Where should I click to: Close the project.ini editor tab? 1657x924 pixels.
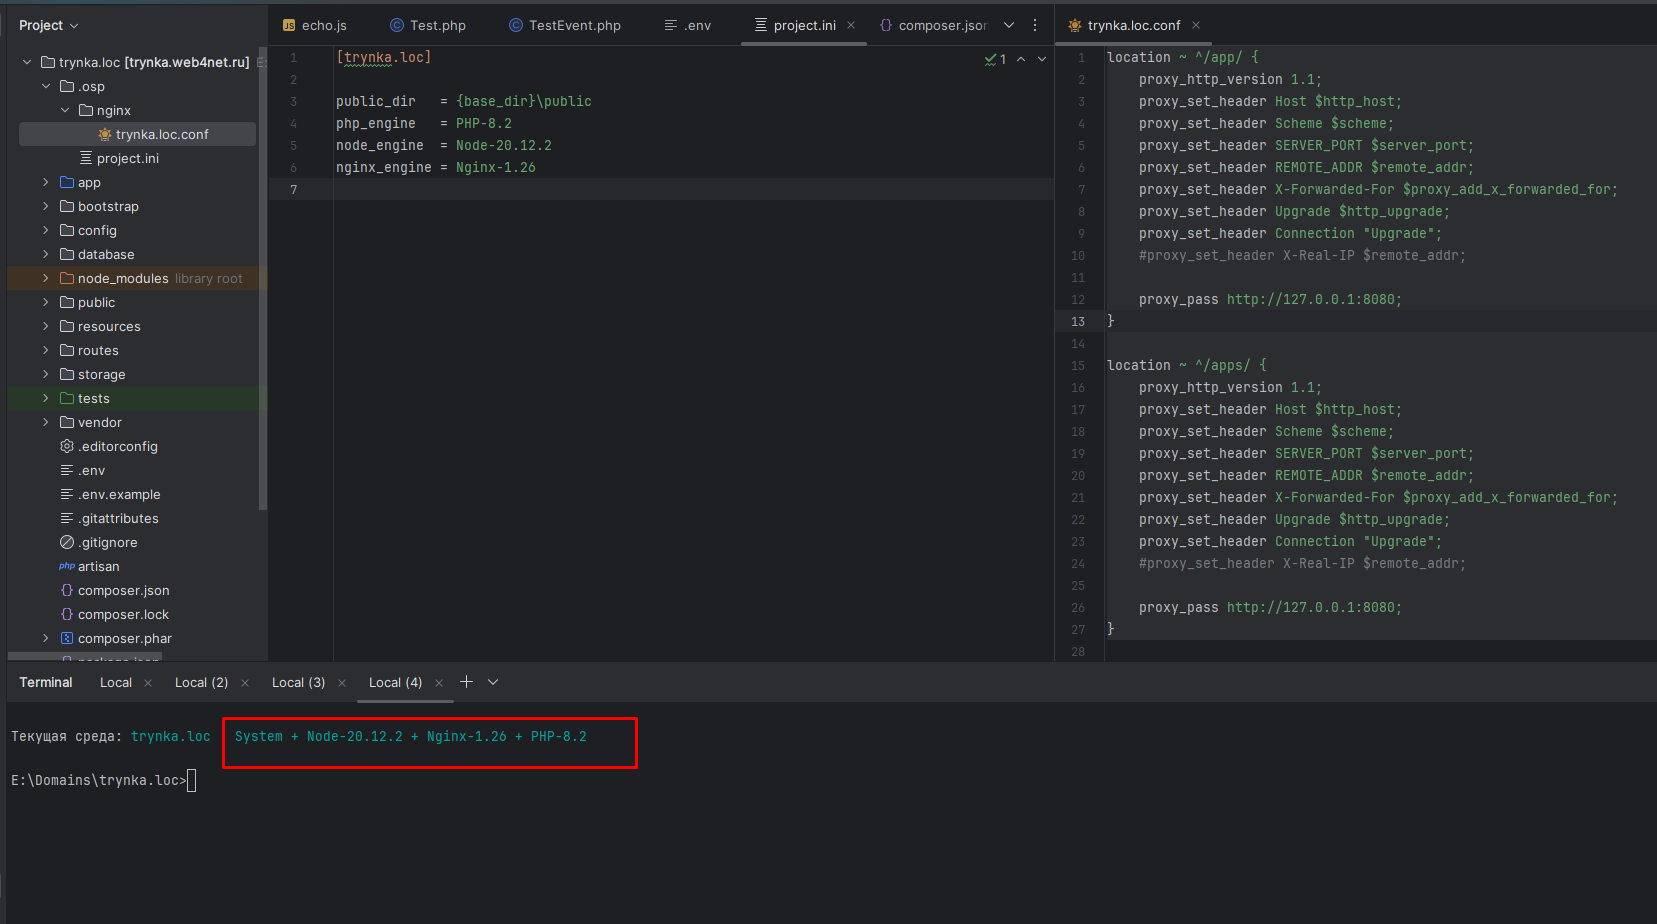click(x=851, y=25)
